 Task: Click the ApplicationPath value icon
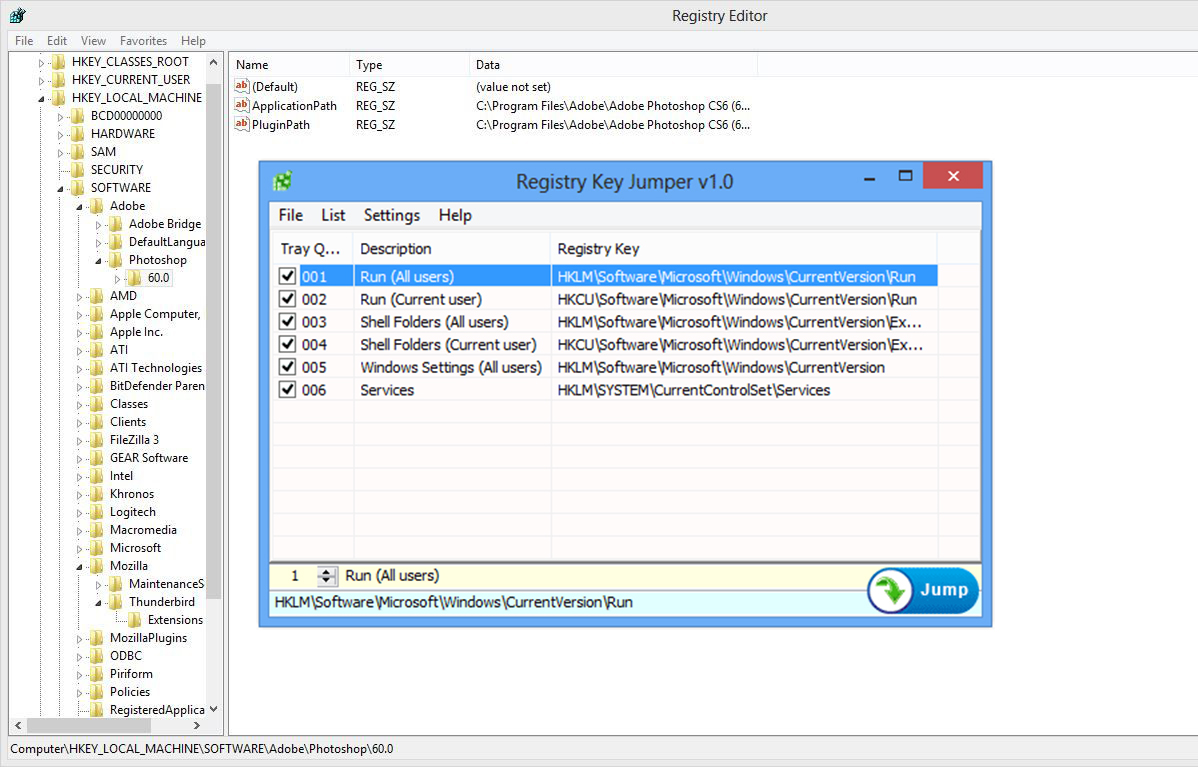tap(242, 105)
